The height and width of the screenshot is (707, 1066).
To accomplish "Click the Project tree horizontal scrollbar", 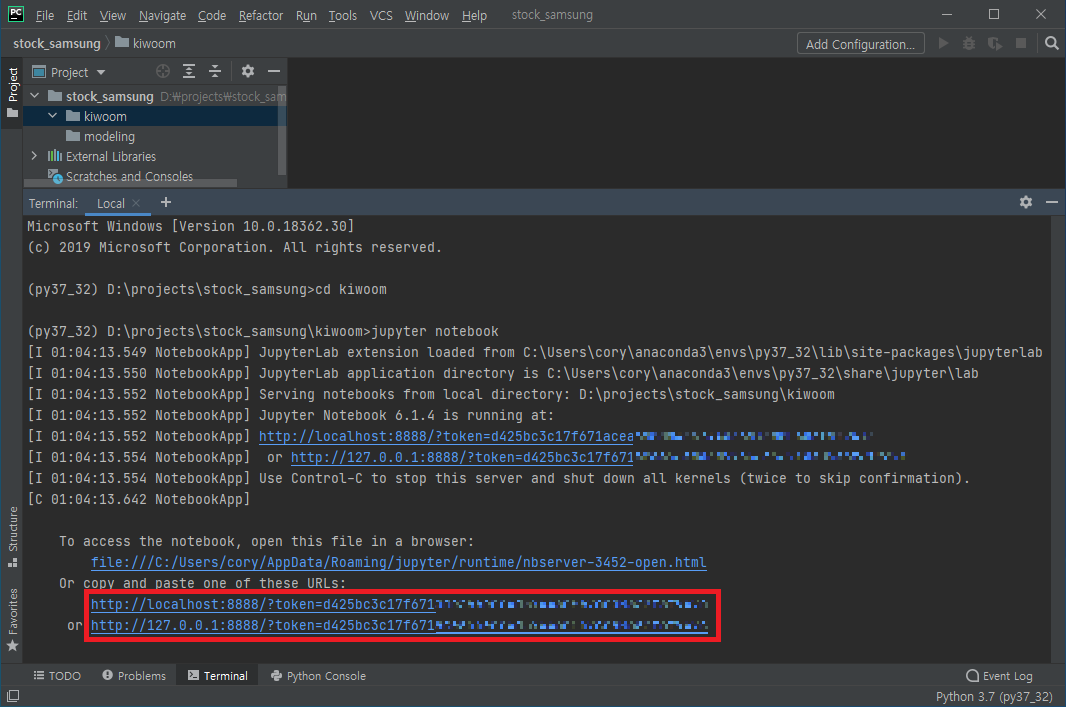I will tap(131, 183).
